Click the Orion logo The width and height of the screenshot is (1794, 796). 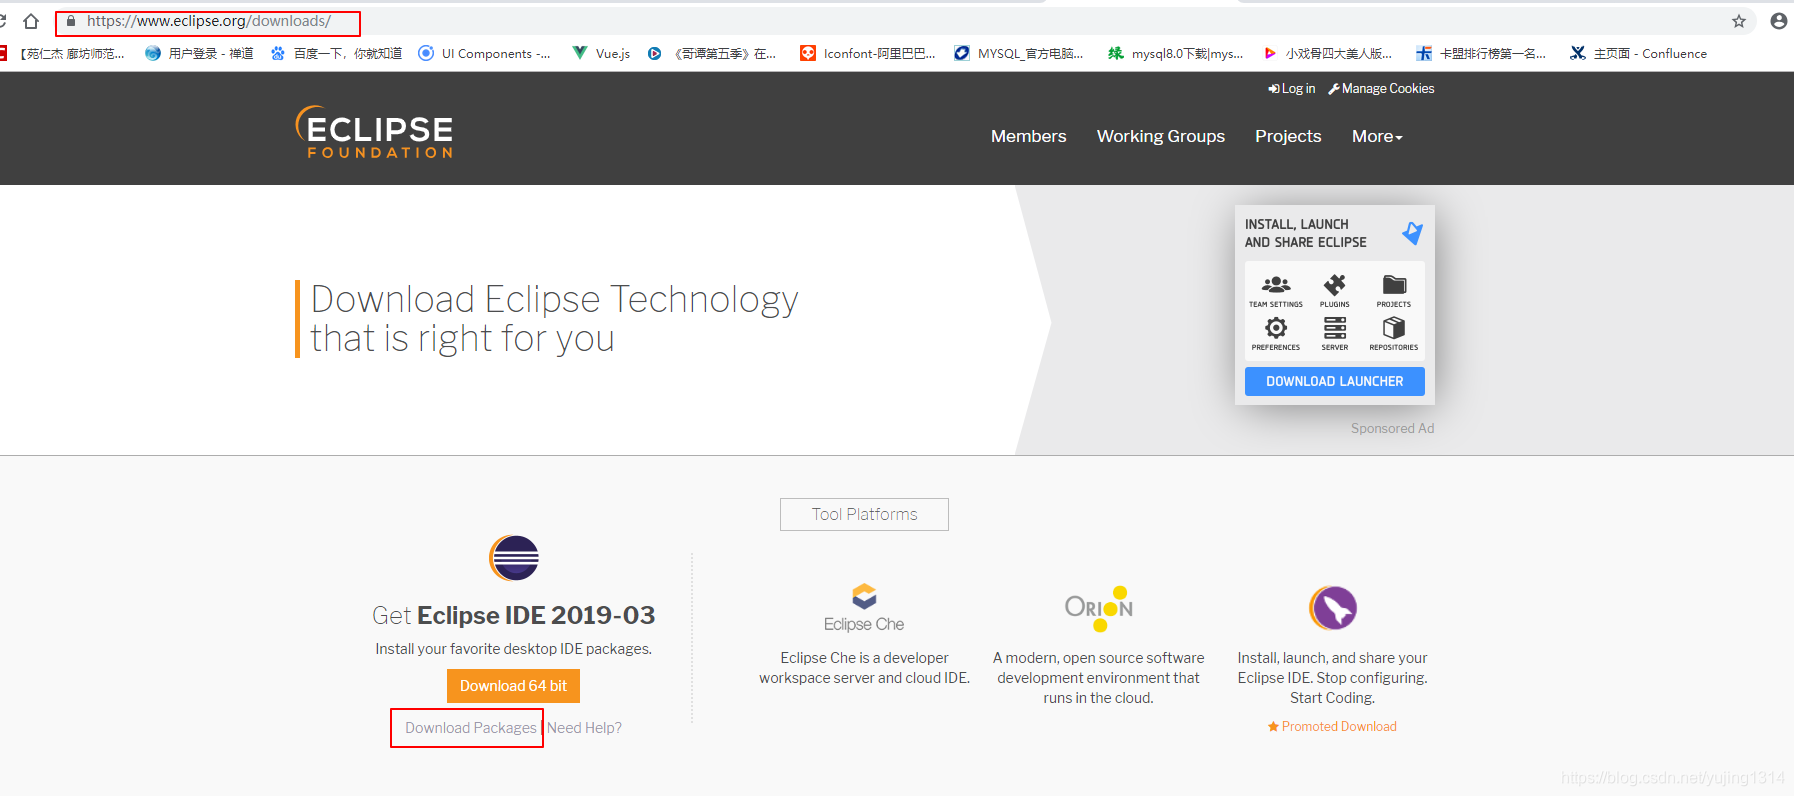[x=1099, y=608]
